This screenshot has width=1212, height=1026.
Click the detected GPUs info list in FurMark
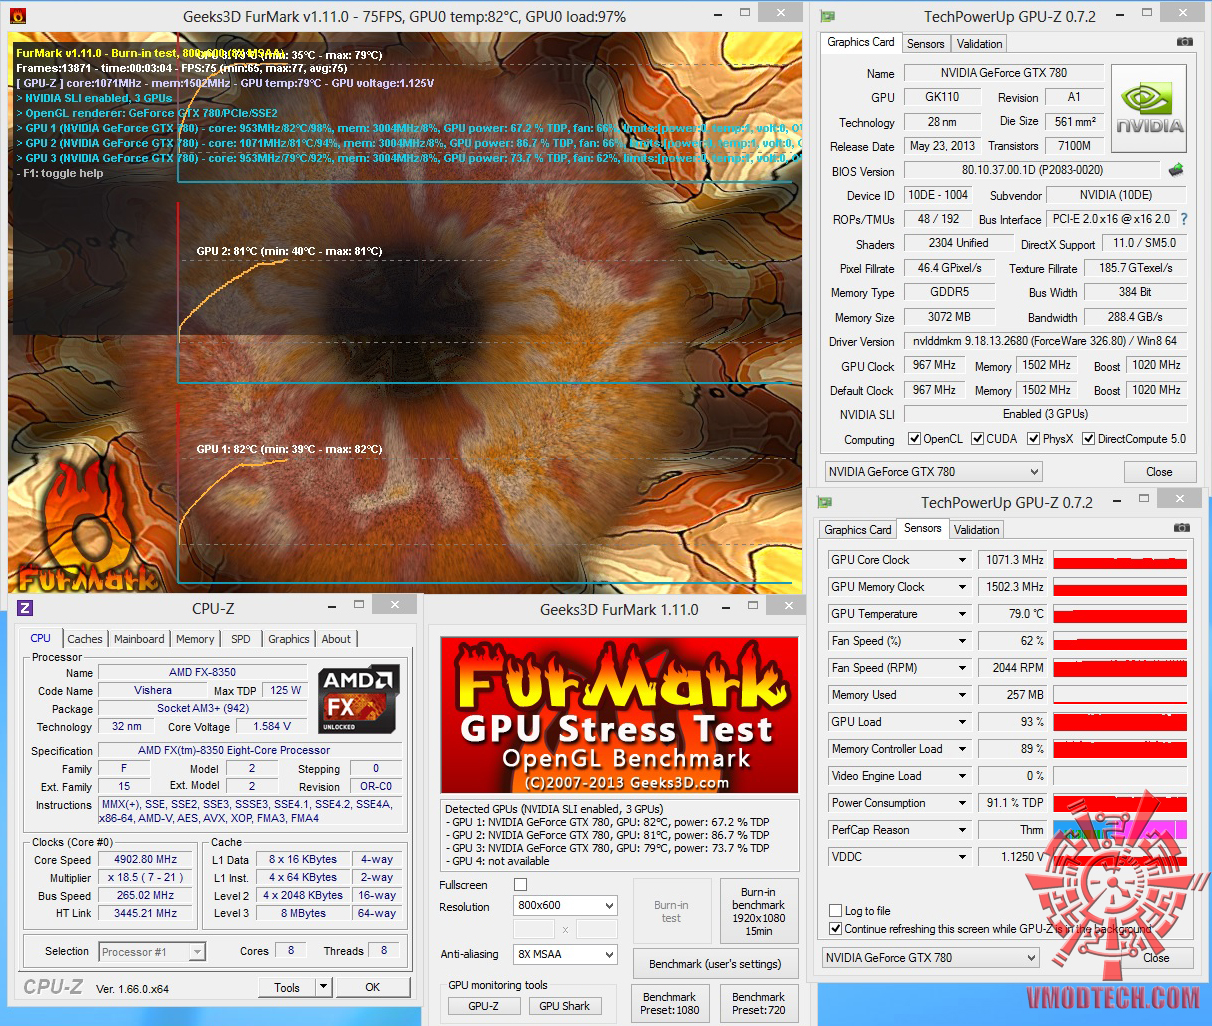point(619,835)
